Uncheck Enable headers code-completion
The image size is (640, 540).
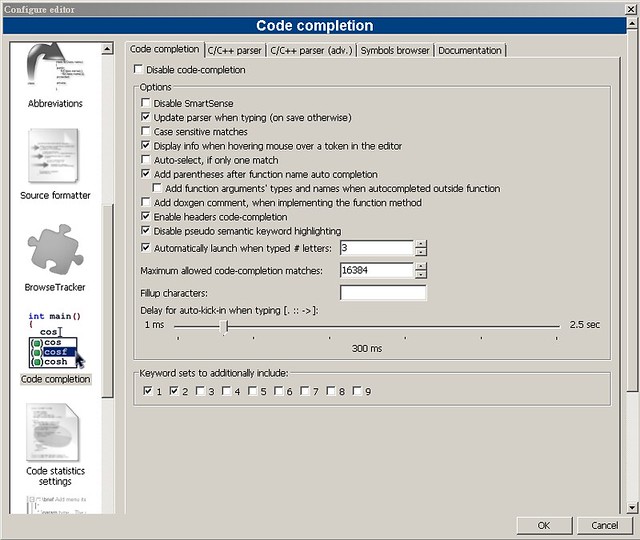click(145, 216)
